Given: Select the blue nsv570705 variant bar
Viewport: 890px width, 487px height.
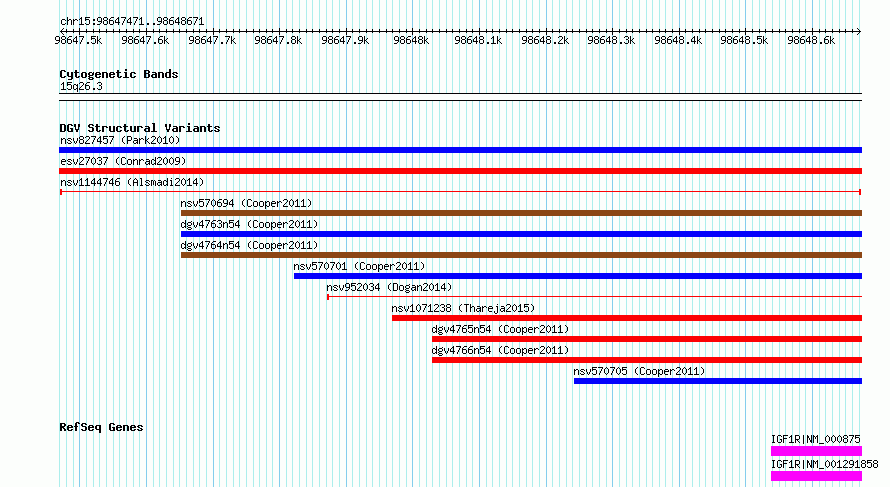Looking at the screenshot, I should pos(717,381).
